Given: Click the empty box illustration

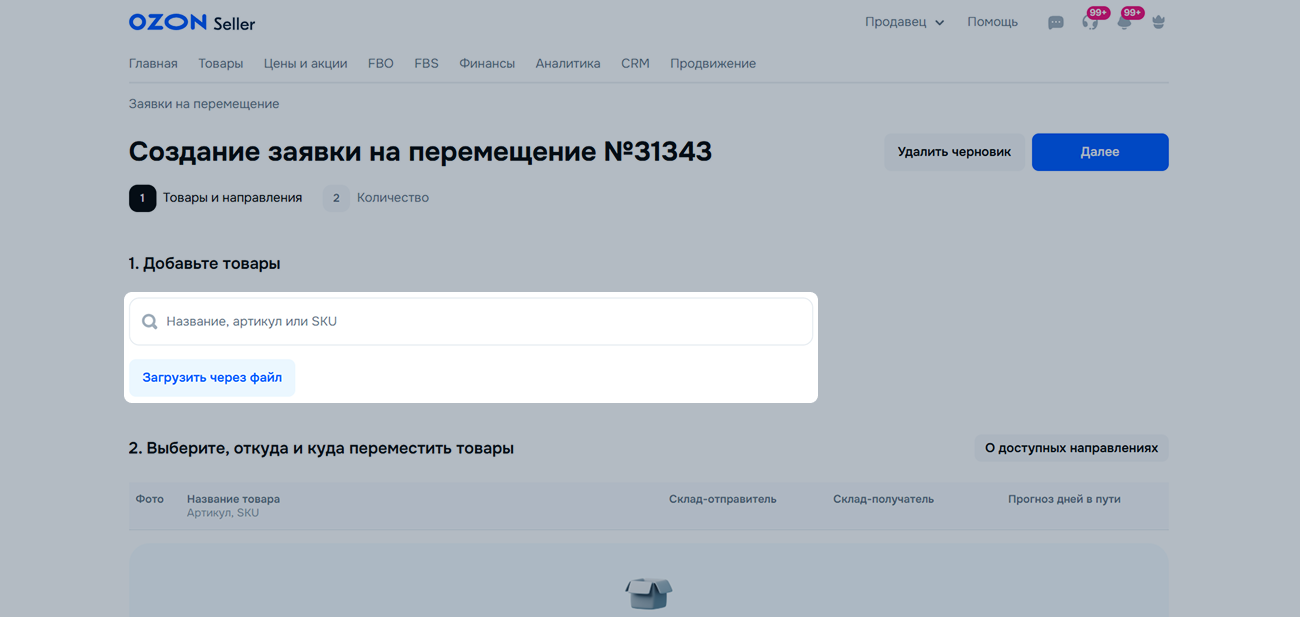Looking at the screenshot, I should (x=648, y=593).
